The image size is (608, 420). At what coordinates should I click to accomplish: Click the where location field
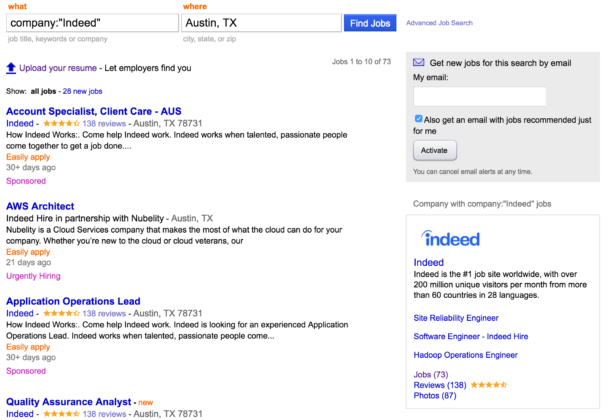(261, 23)
